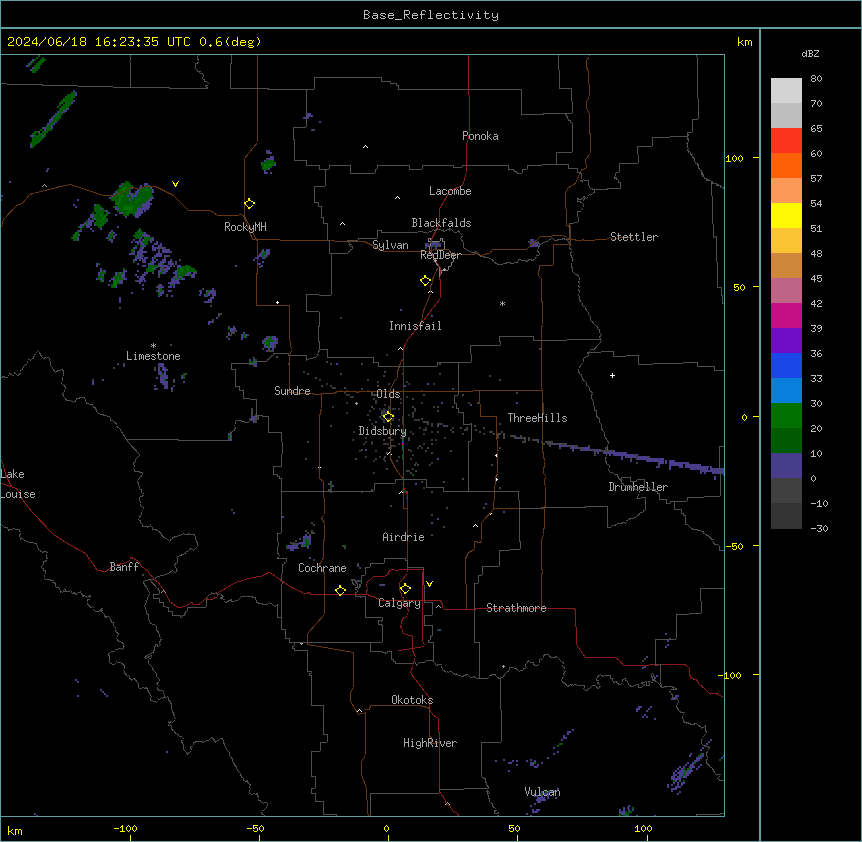The image size is (862, 842).
Task: Click the Cochrane town label
Action: tap(322, 568)
